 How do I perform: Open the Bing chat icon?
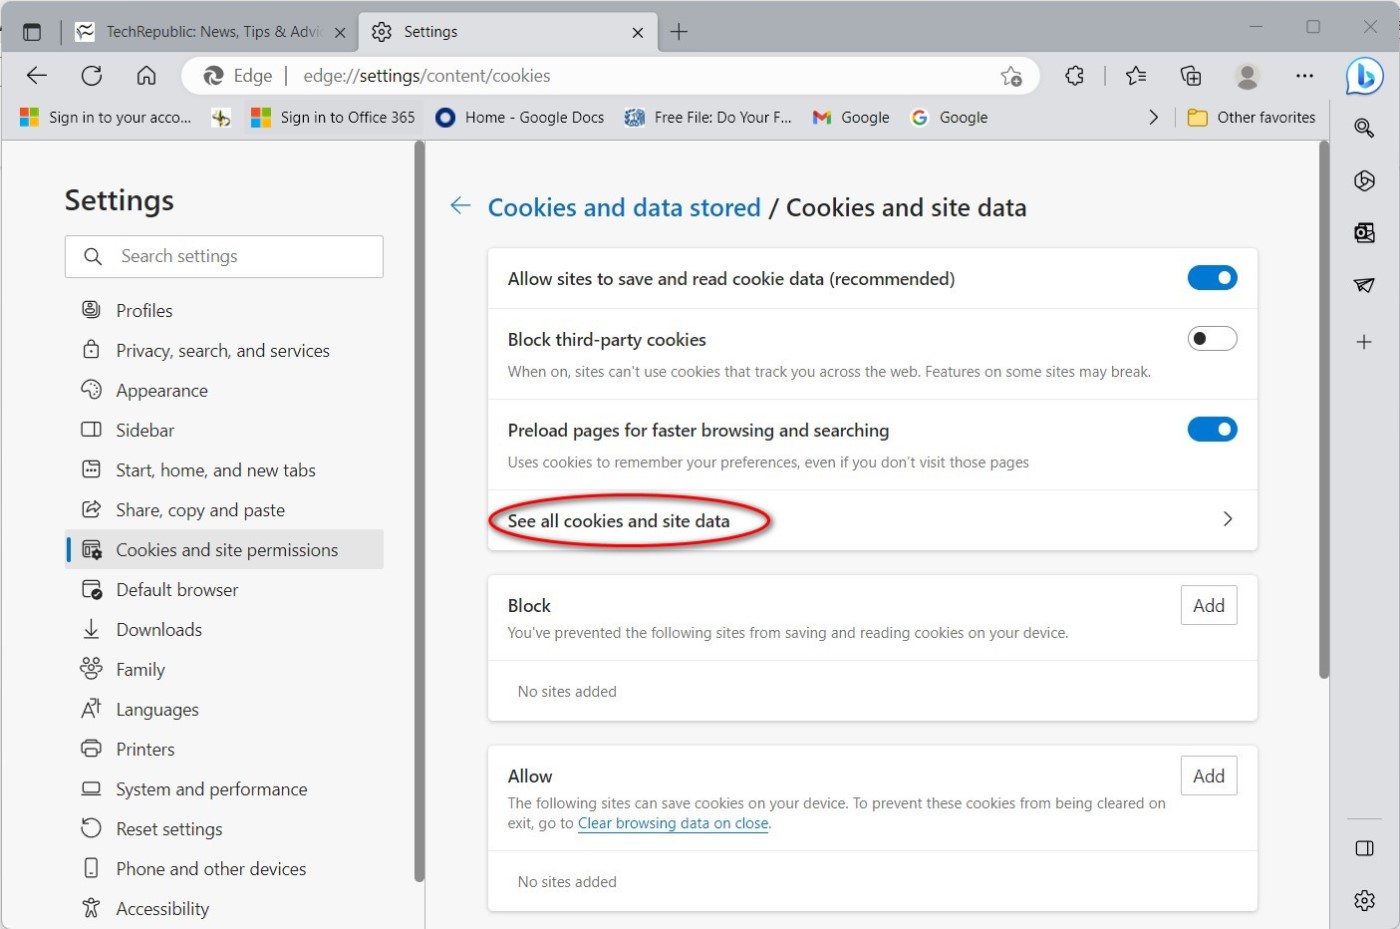tap(1364, 76)
